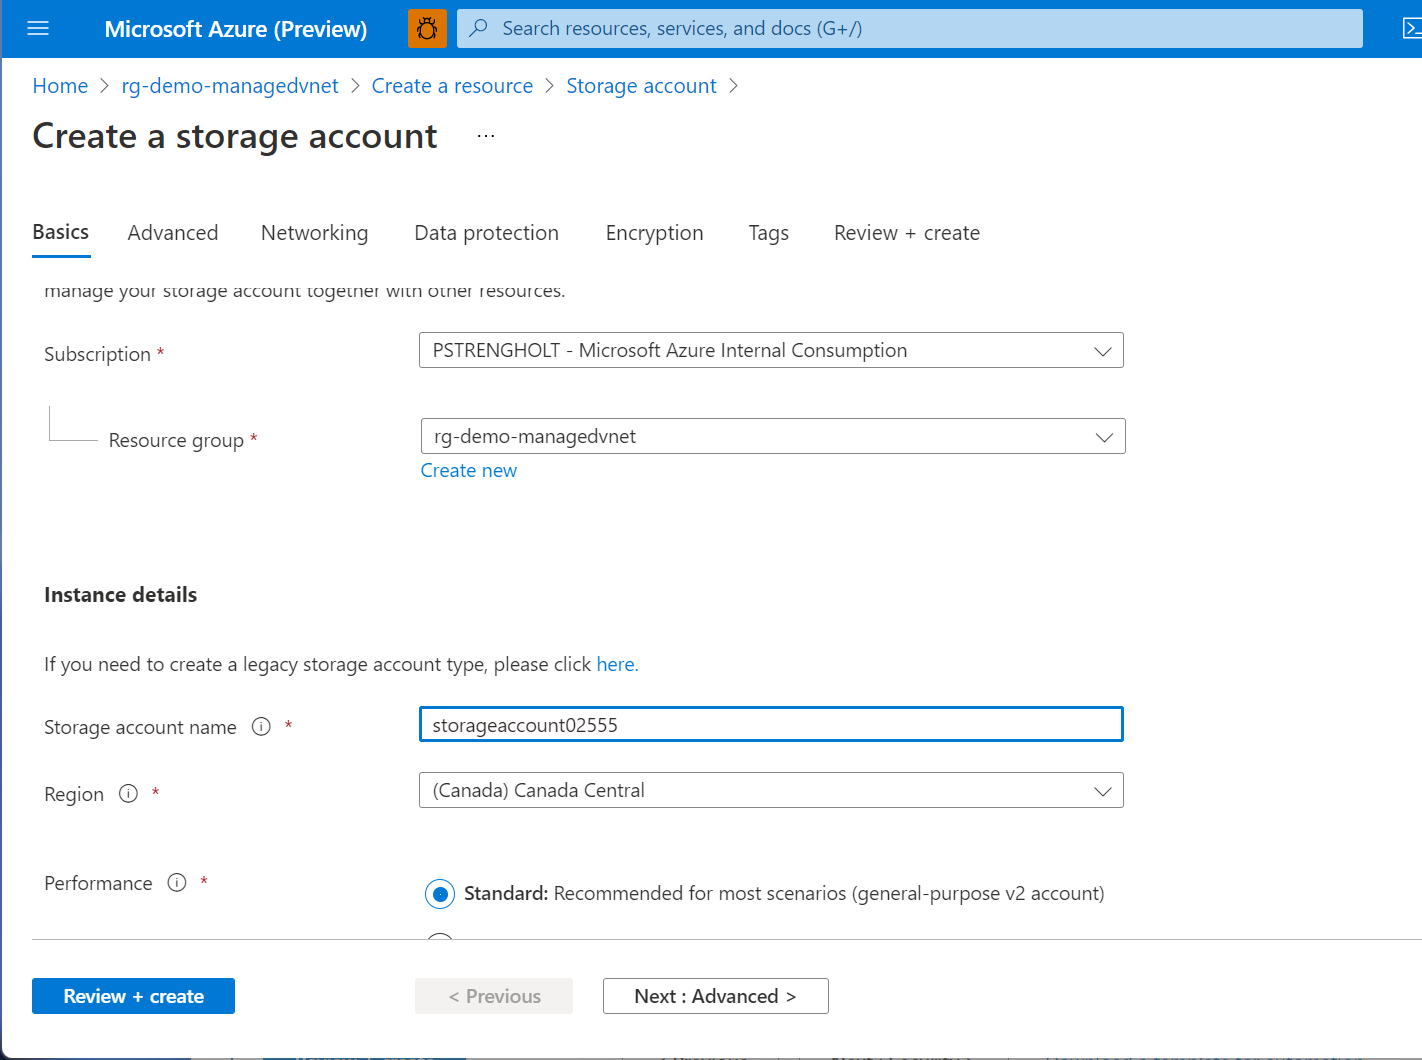Open the Data protection tab
Viewport: 1422px width, 1060px height.
[x=487, y=233]
